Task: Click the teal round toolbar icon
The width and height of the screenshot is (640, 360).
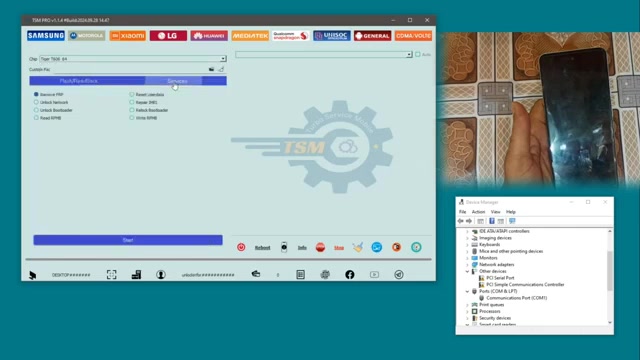Action: pos(416,247)
